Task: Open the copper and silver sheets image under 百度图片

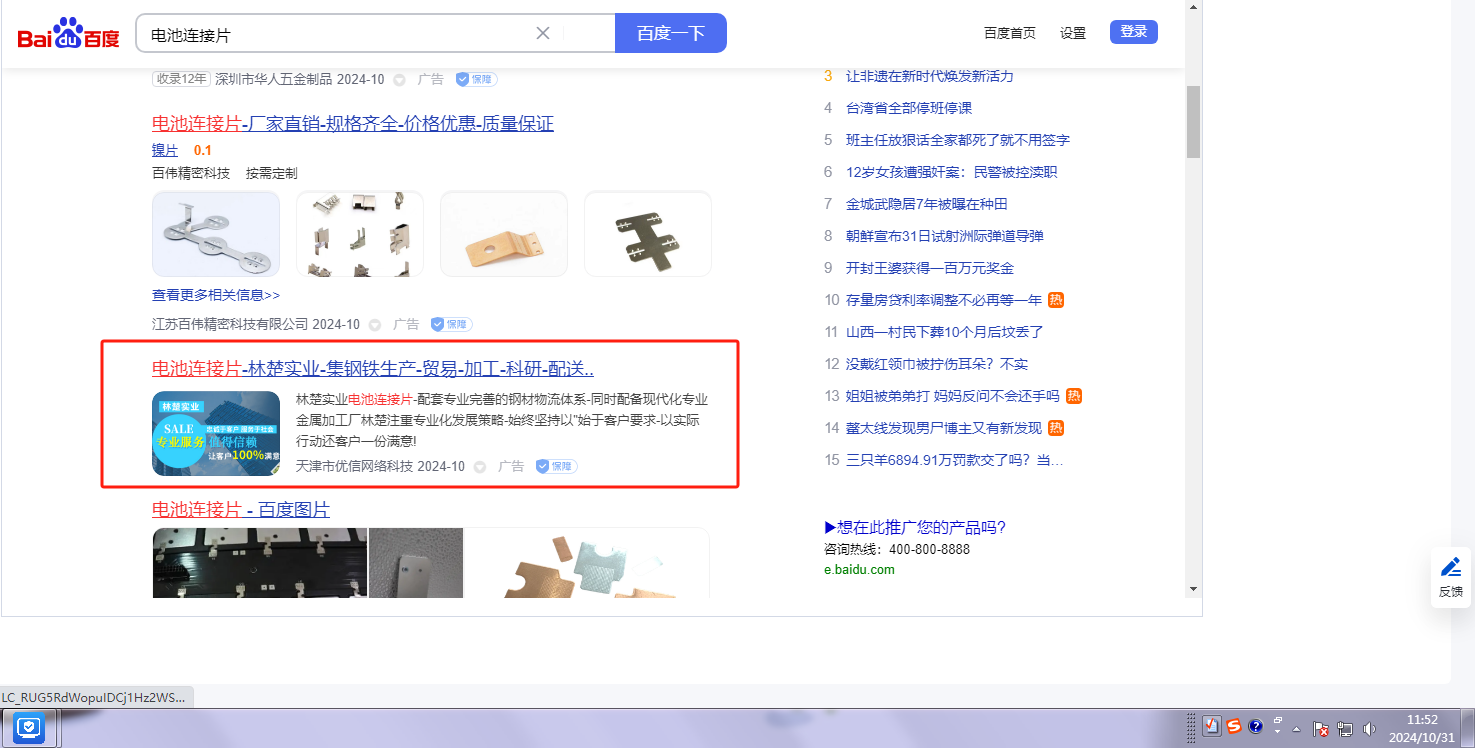Action: tap(587, 563)
